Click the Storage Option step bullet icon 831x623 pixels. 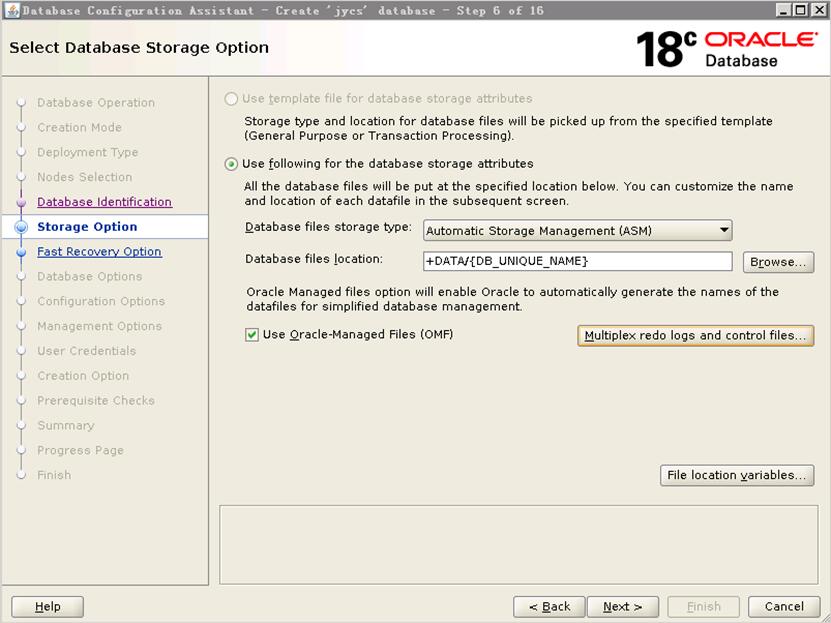pyautogui.click(x=21, y=227)
